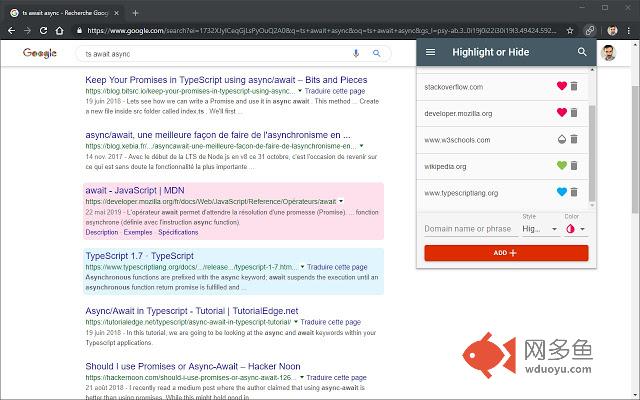
Task: Click the browser forward arrow
Action: (27, 31)
